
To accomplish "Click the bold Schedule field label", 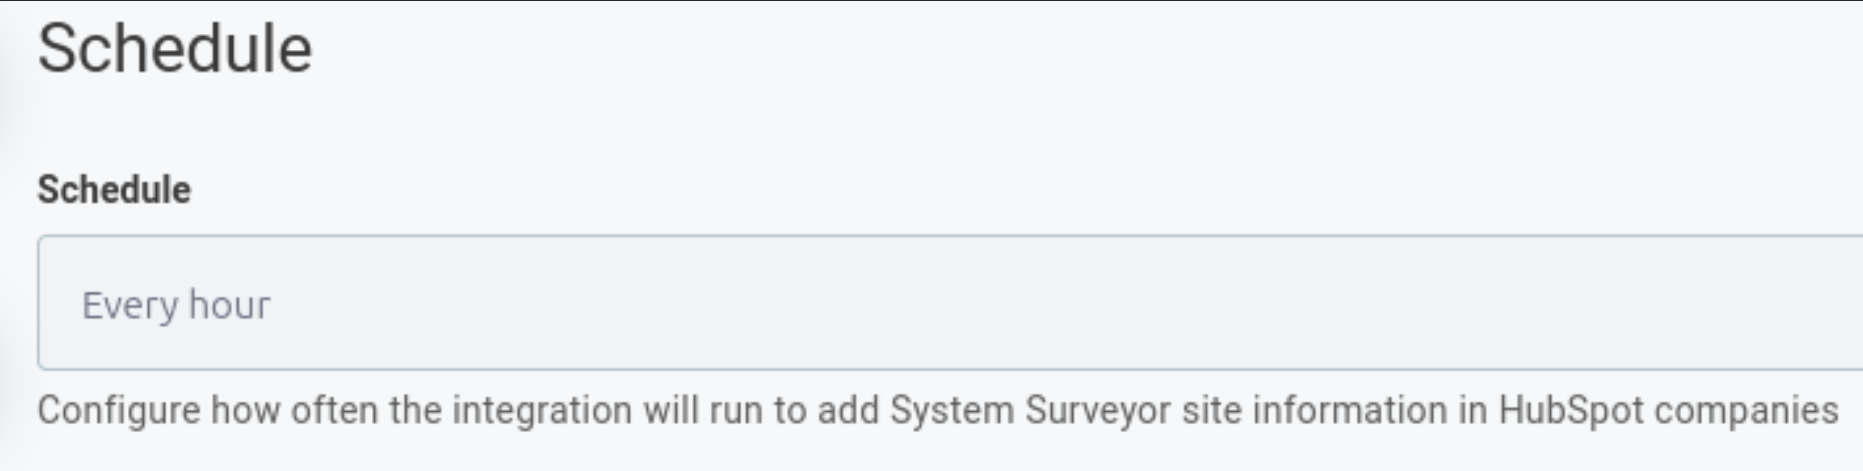I will (114, 190).
